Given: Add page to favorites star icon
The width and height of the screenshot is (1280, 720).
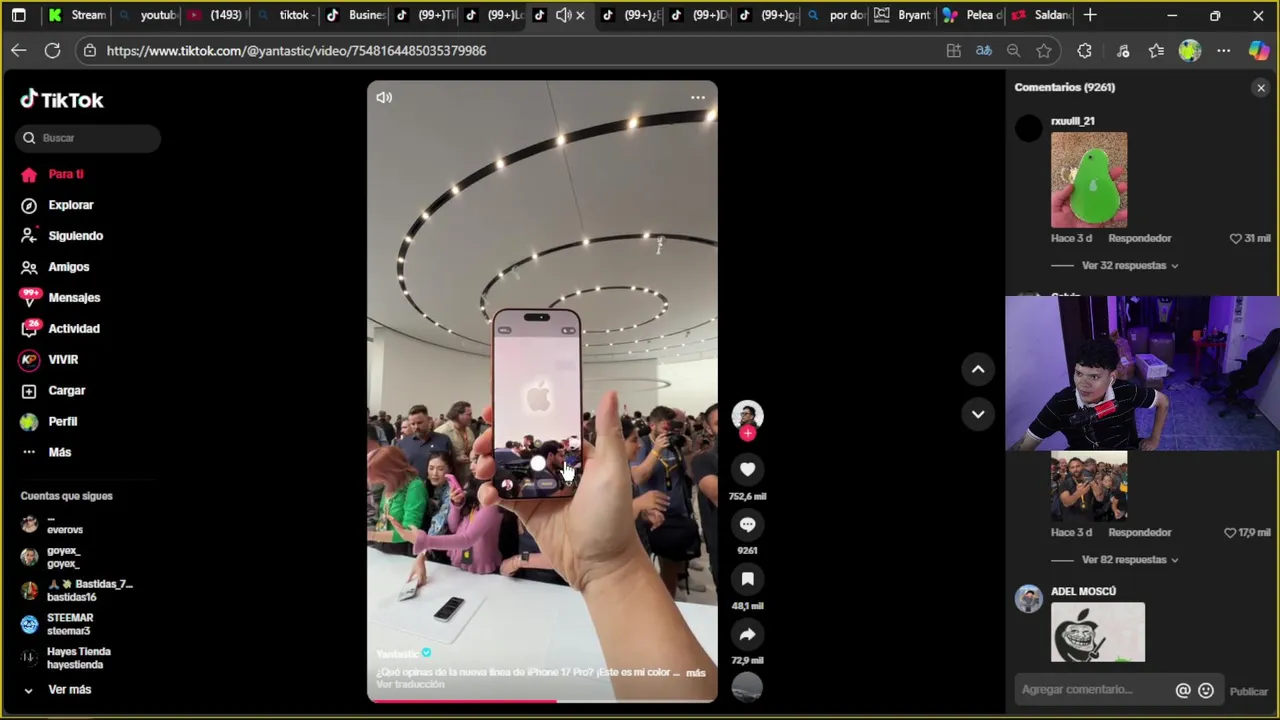Looking at the screenshot, I should (1044, 50).
